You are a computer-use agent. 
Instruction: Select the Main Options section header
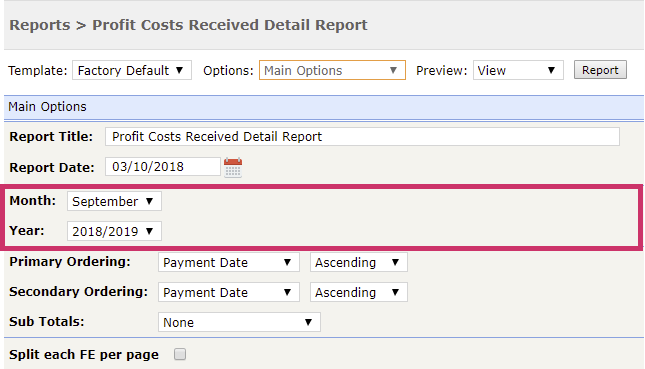tap(324, 107)
